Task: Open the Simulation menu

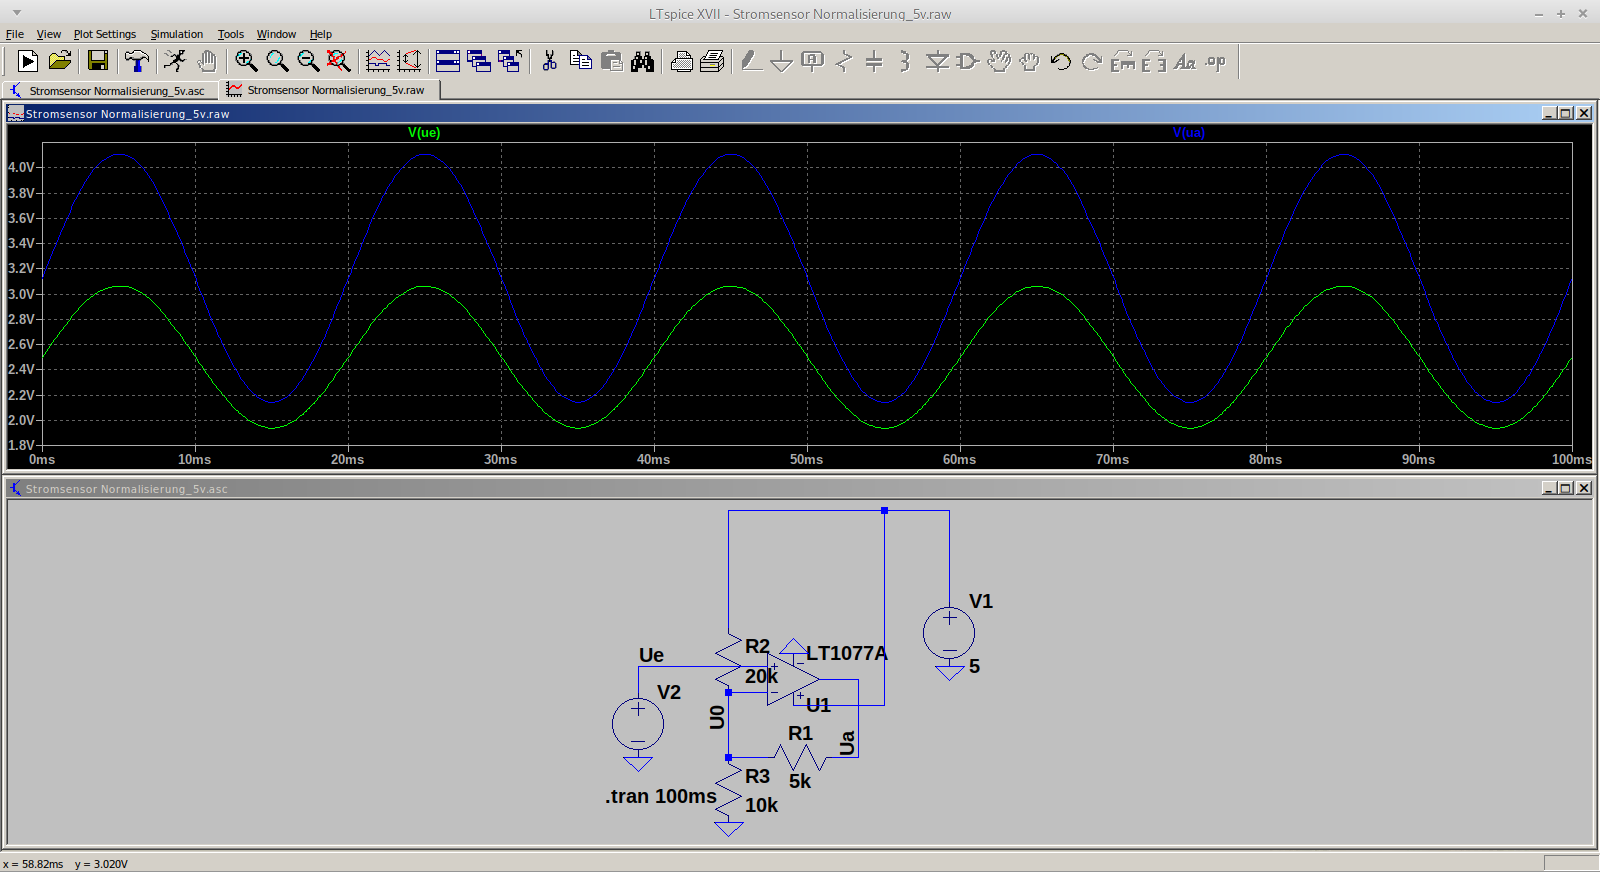Action: [176, 34]
